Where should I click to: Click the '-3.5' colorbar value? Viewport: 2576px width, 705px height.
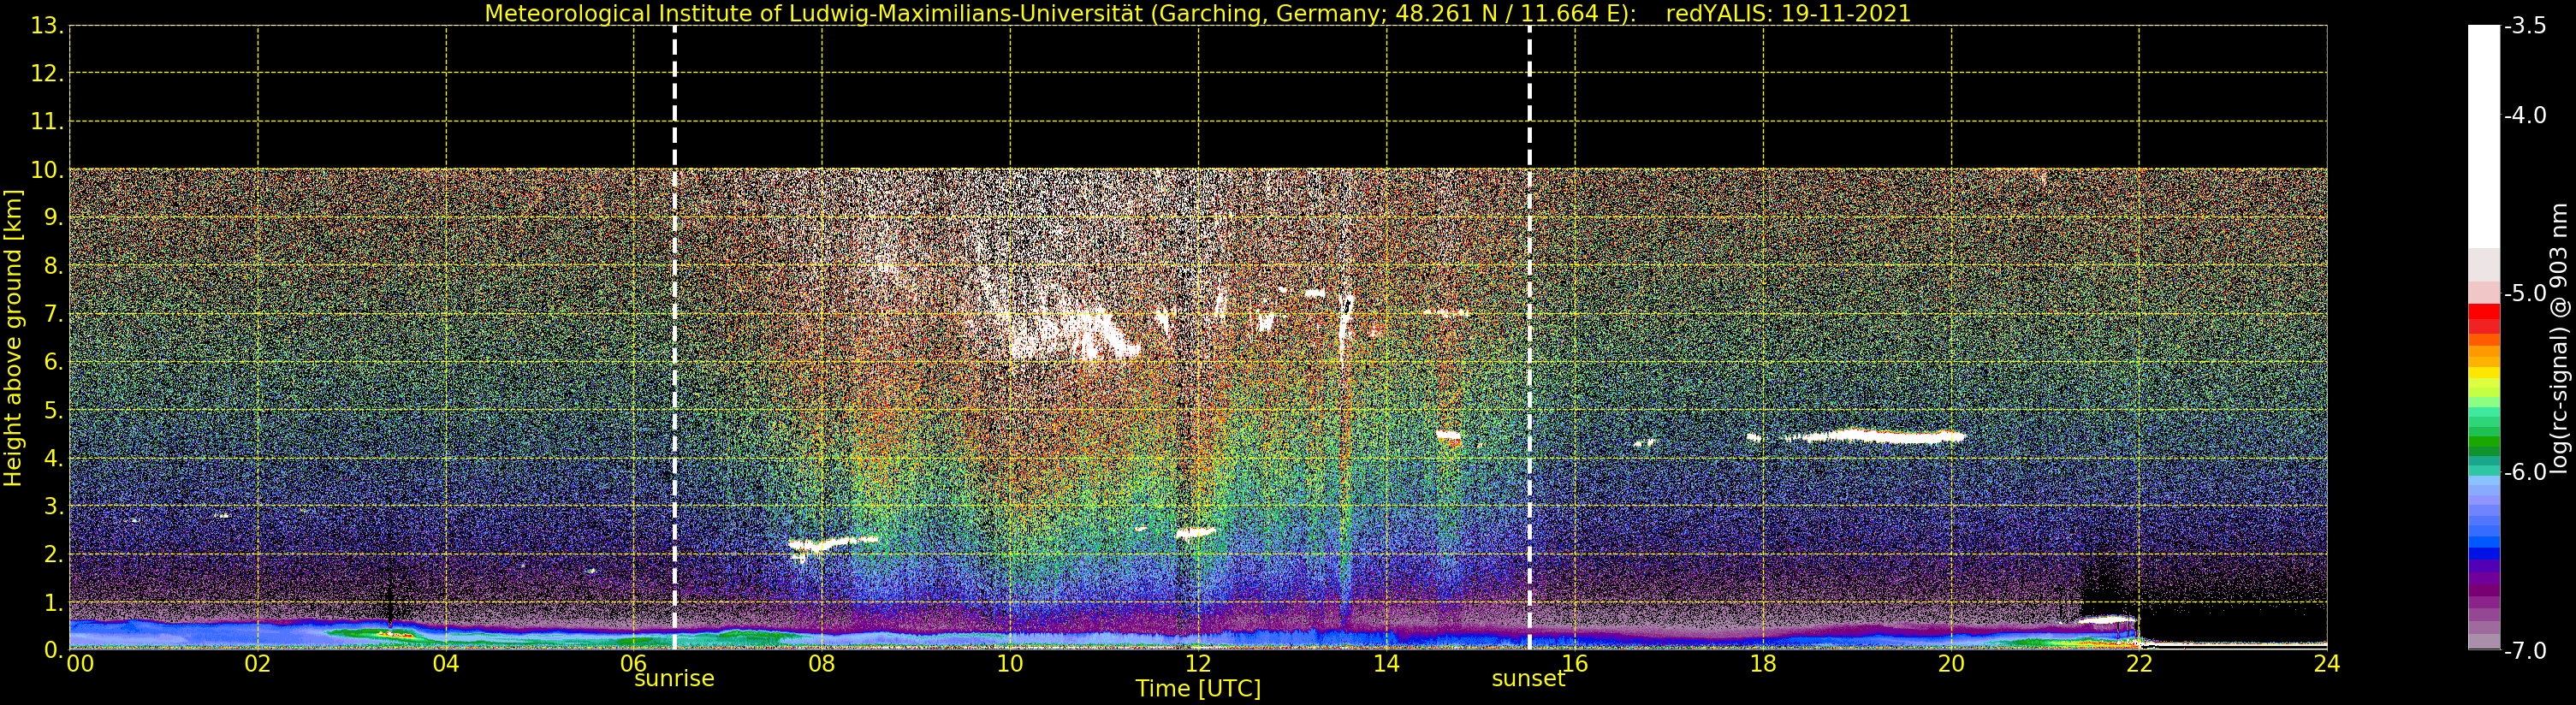coord(2525,26)
